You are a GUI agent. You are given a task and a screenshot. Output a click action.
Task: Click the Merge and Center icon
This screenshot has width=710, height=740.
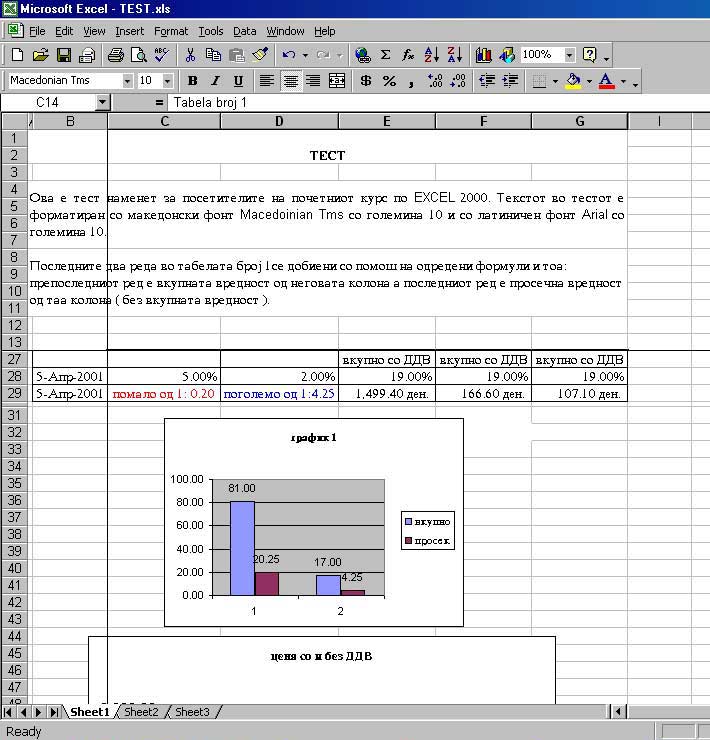tap(337, 81)
